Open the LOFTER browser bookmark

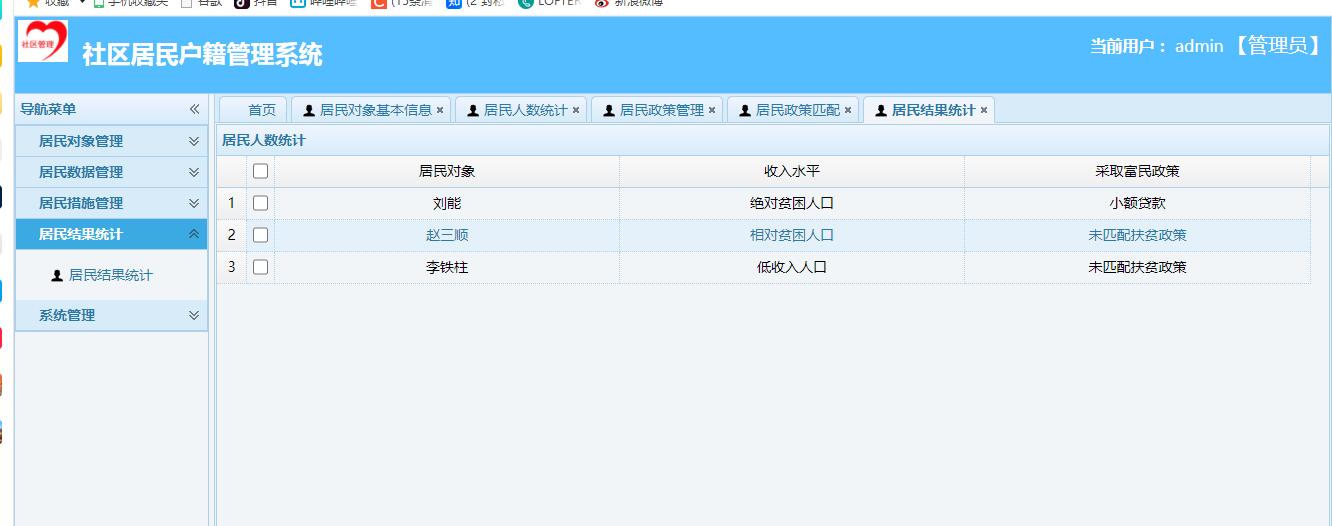(549, 3)
